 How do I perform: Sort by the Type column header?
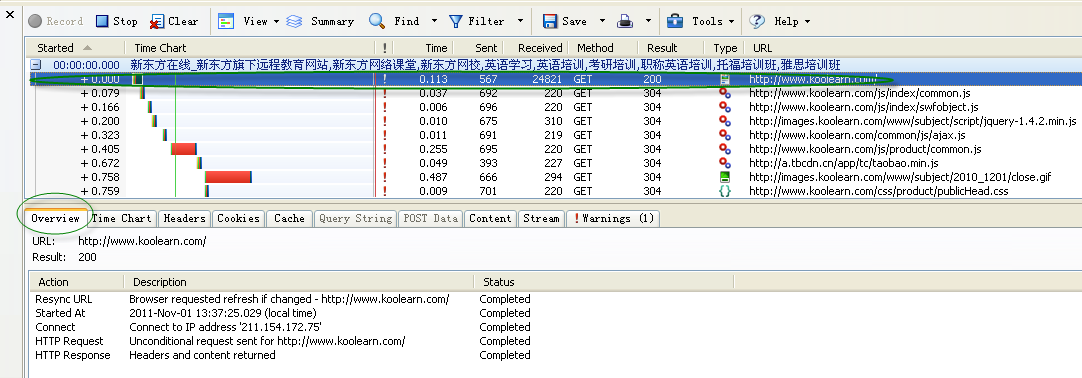(725, 48)
